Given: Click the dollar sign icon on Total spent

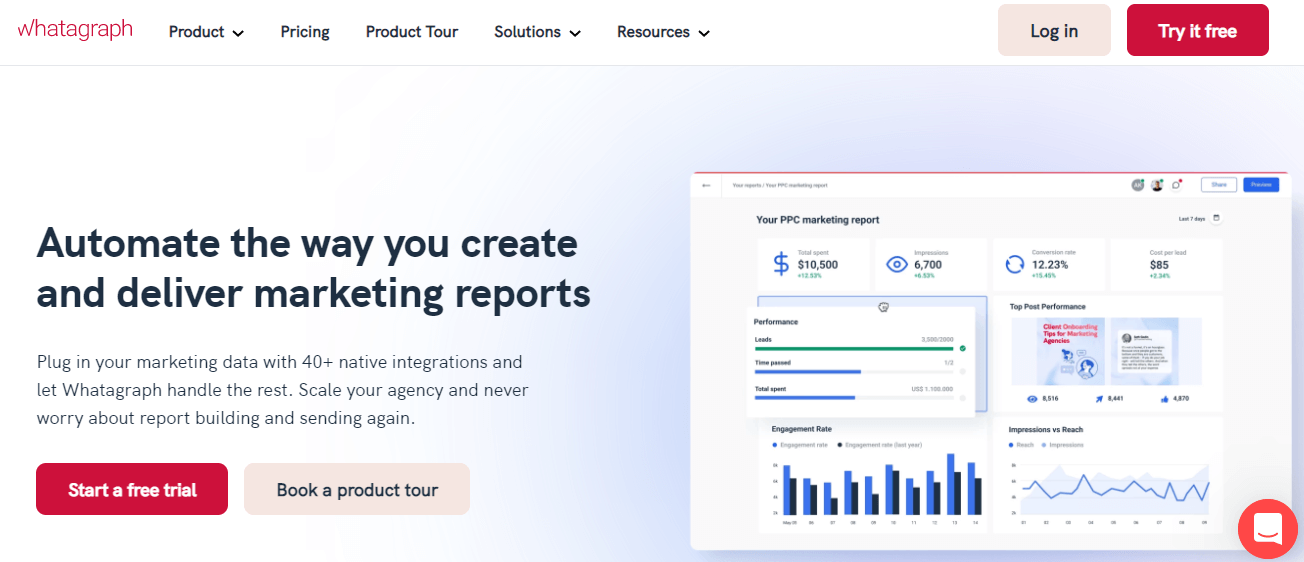Looking at the screenshot, I should tap(781, 264).
